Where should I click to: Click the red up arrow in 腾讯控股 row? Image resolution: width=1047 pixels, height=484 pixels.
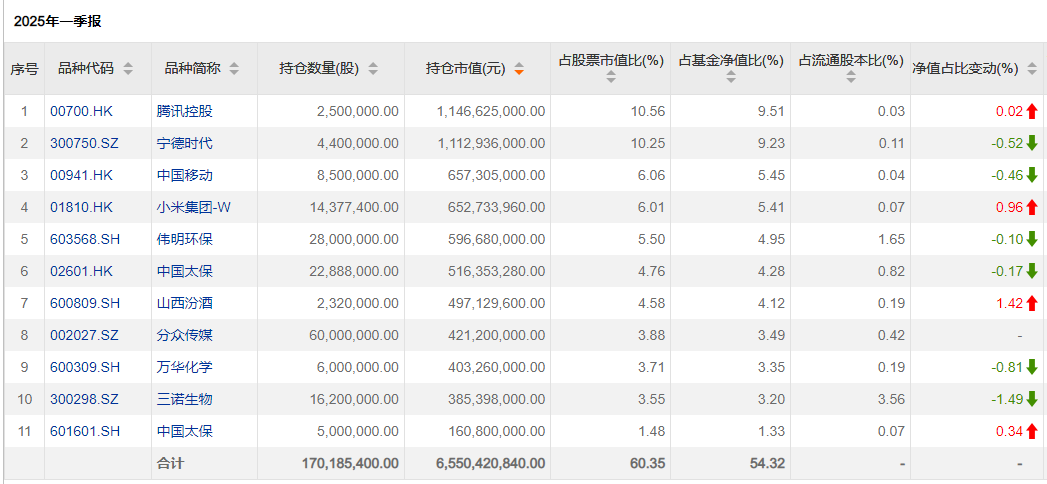1032,111
